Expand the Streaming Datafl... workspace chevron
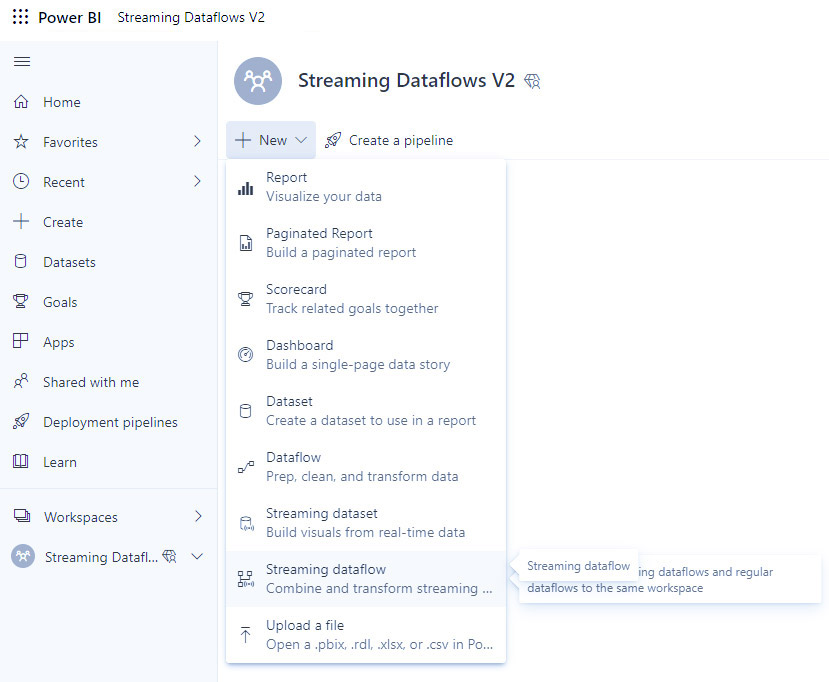Viewport: 829px width, 682px height. coord(197,556)
